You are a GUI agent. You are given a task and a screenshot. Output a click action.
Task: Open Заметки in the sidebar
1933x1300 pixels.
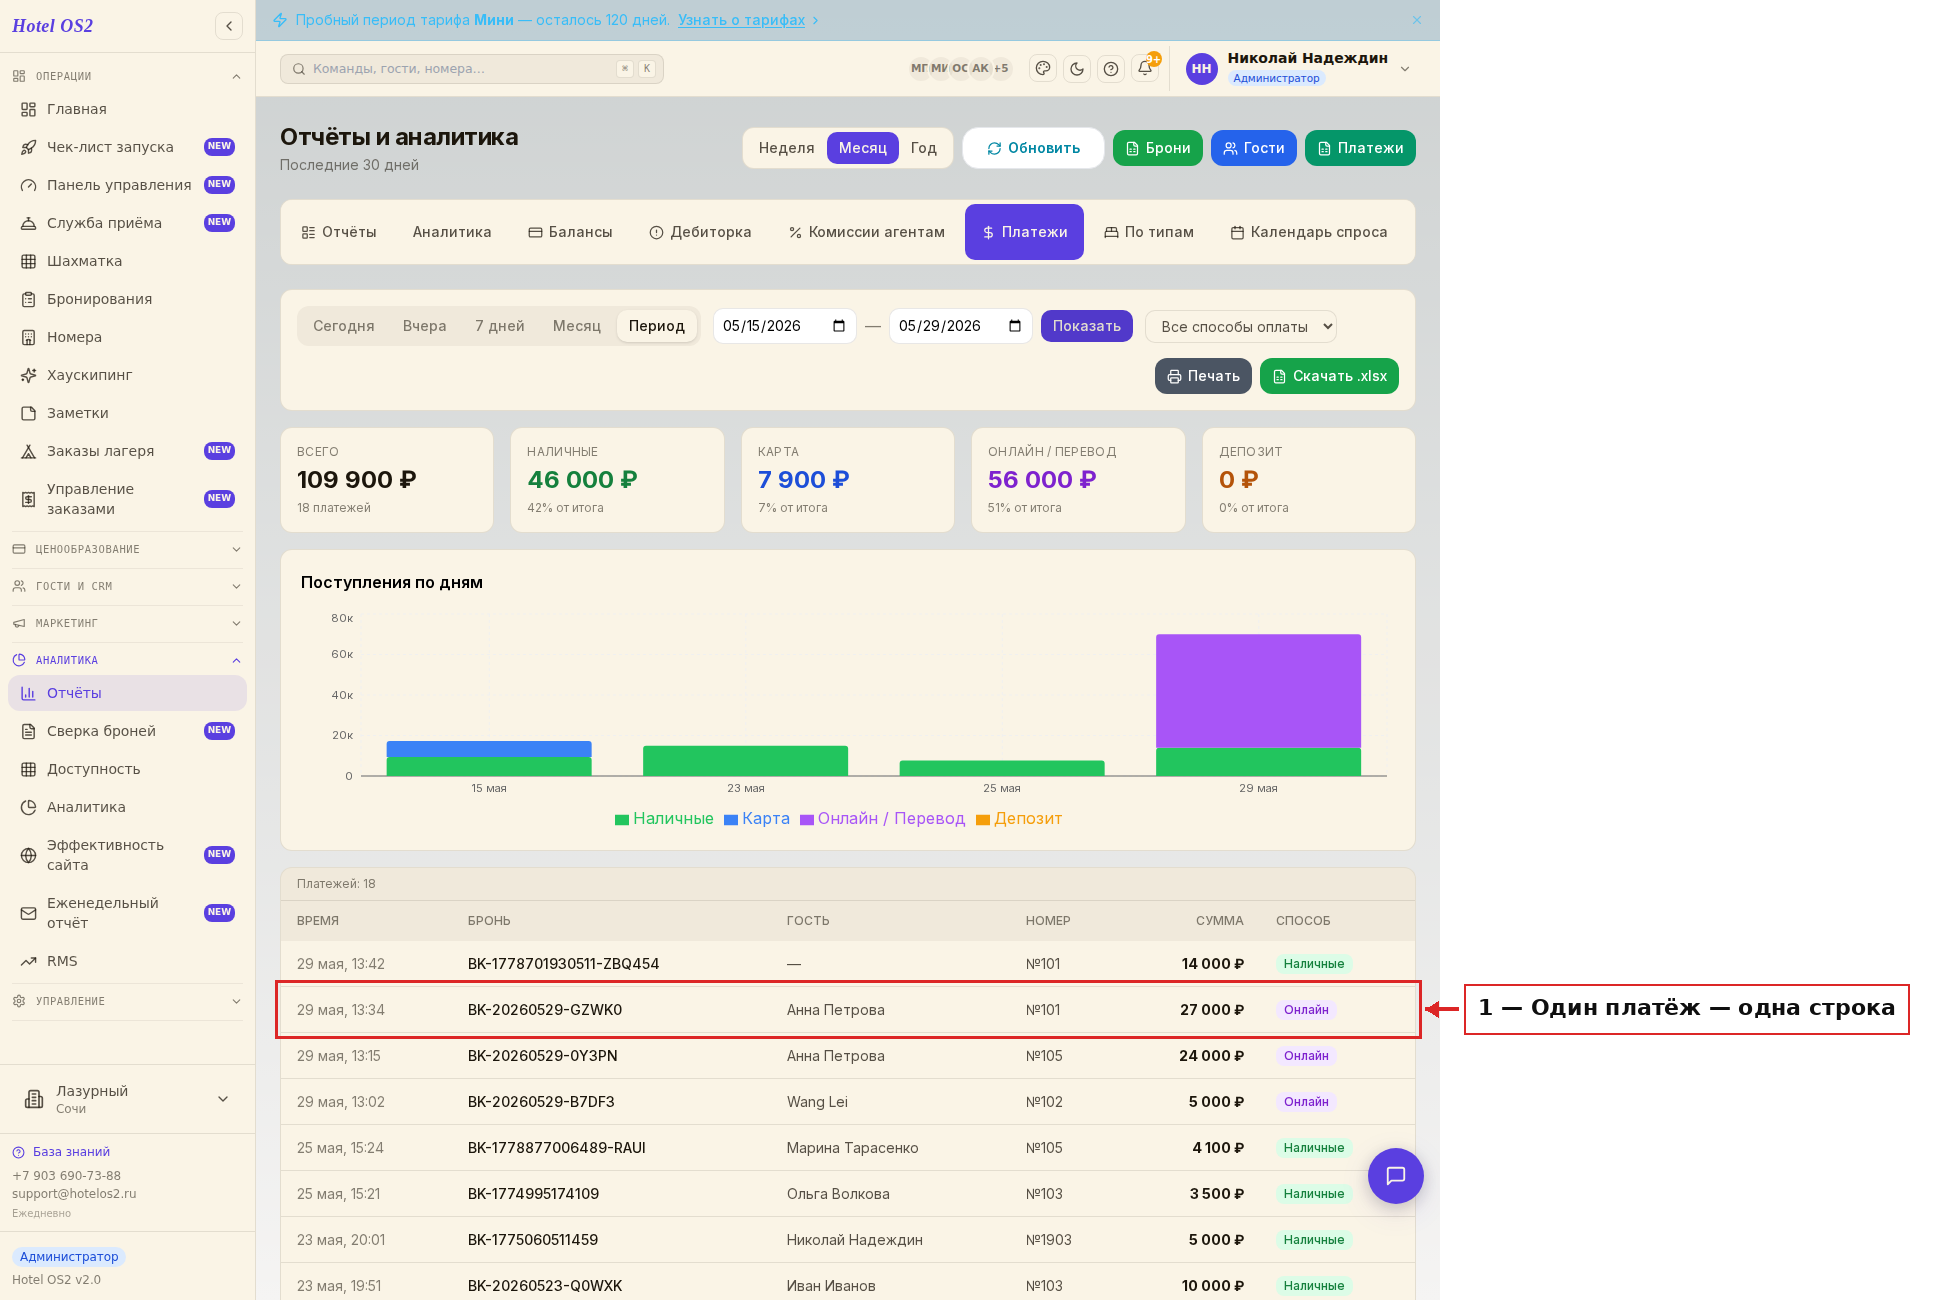click(x=127, y=413)
